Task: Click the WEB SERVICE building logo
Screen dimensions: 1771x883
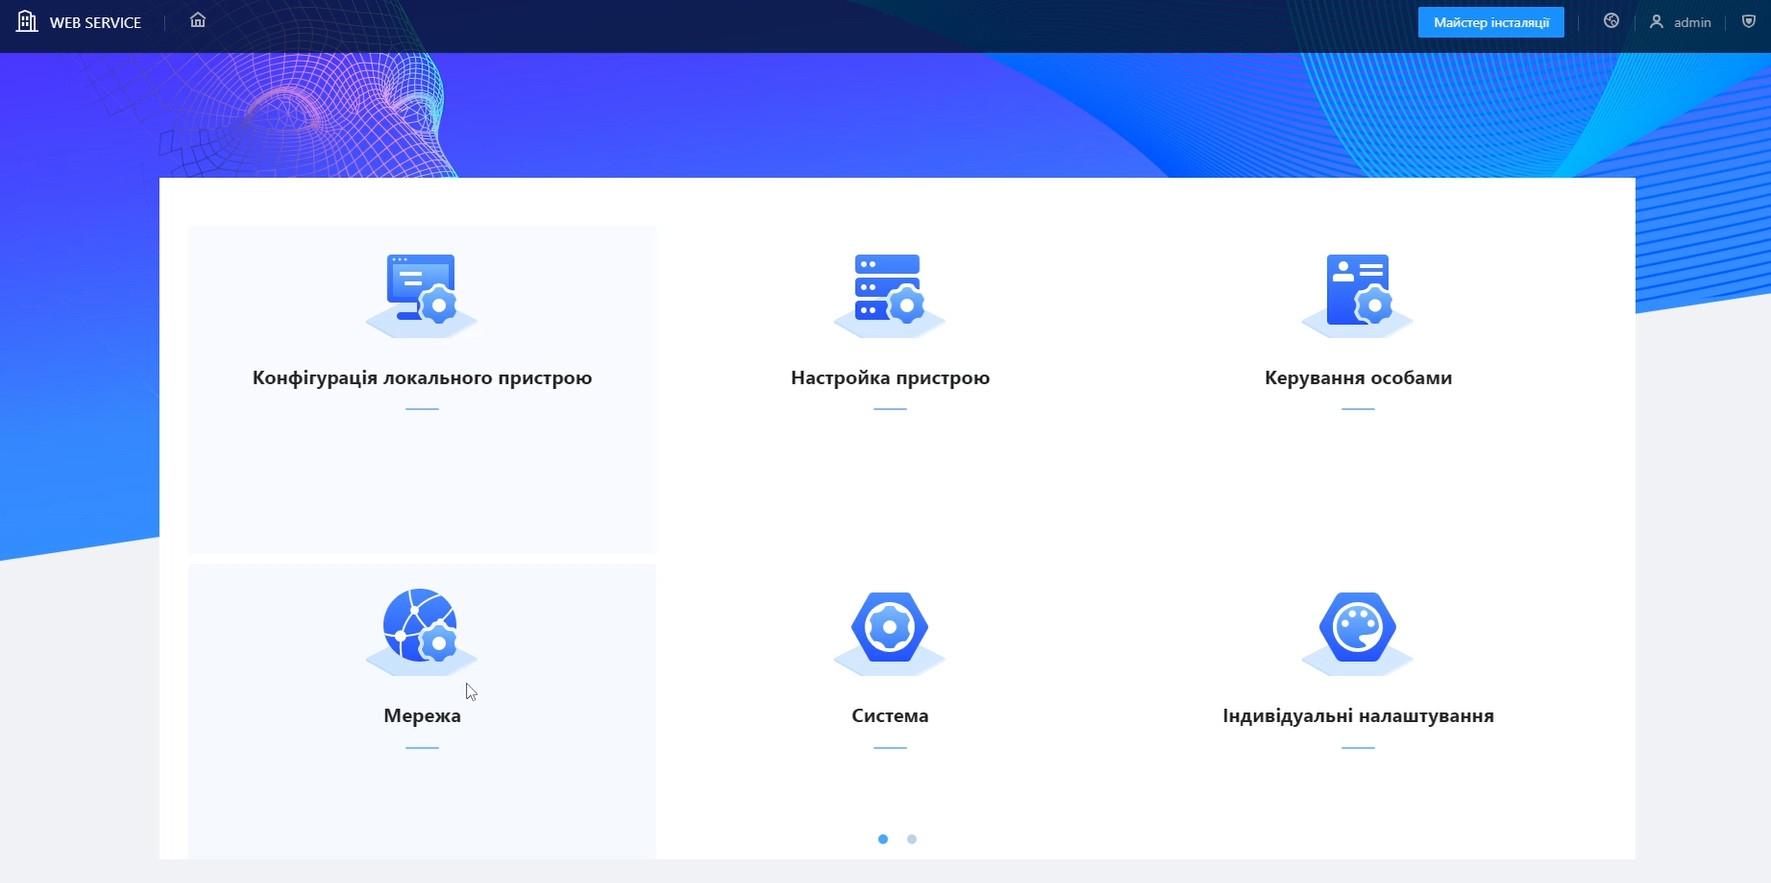Action: click(x=27, y=21)
